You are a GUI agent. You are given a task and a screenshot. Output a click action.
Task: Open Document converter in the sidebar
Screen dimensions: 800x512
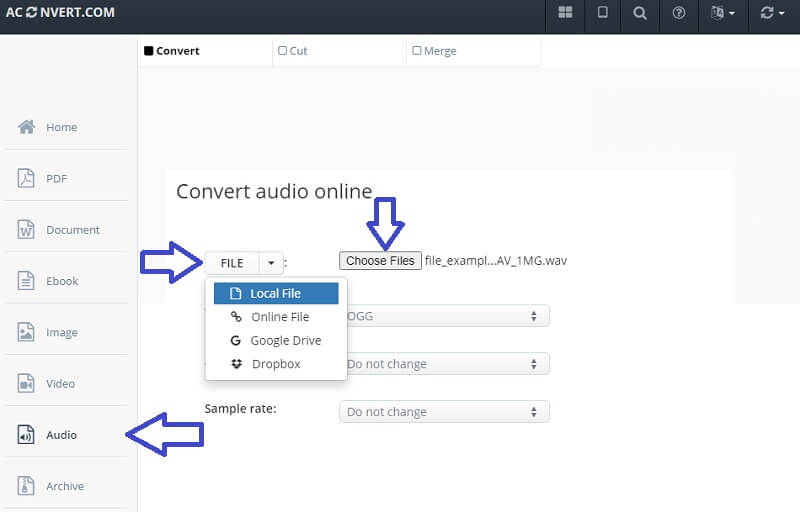72,230
